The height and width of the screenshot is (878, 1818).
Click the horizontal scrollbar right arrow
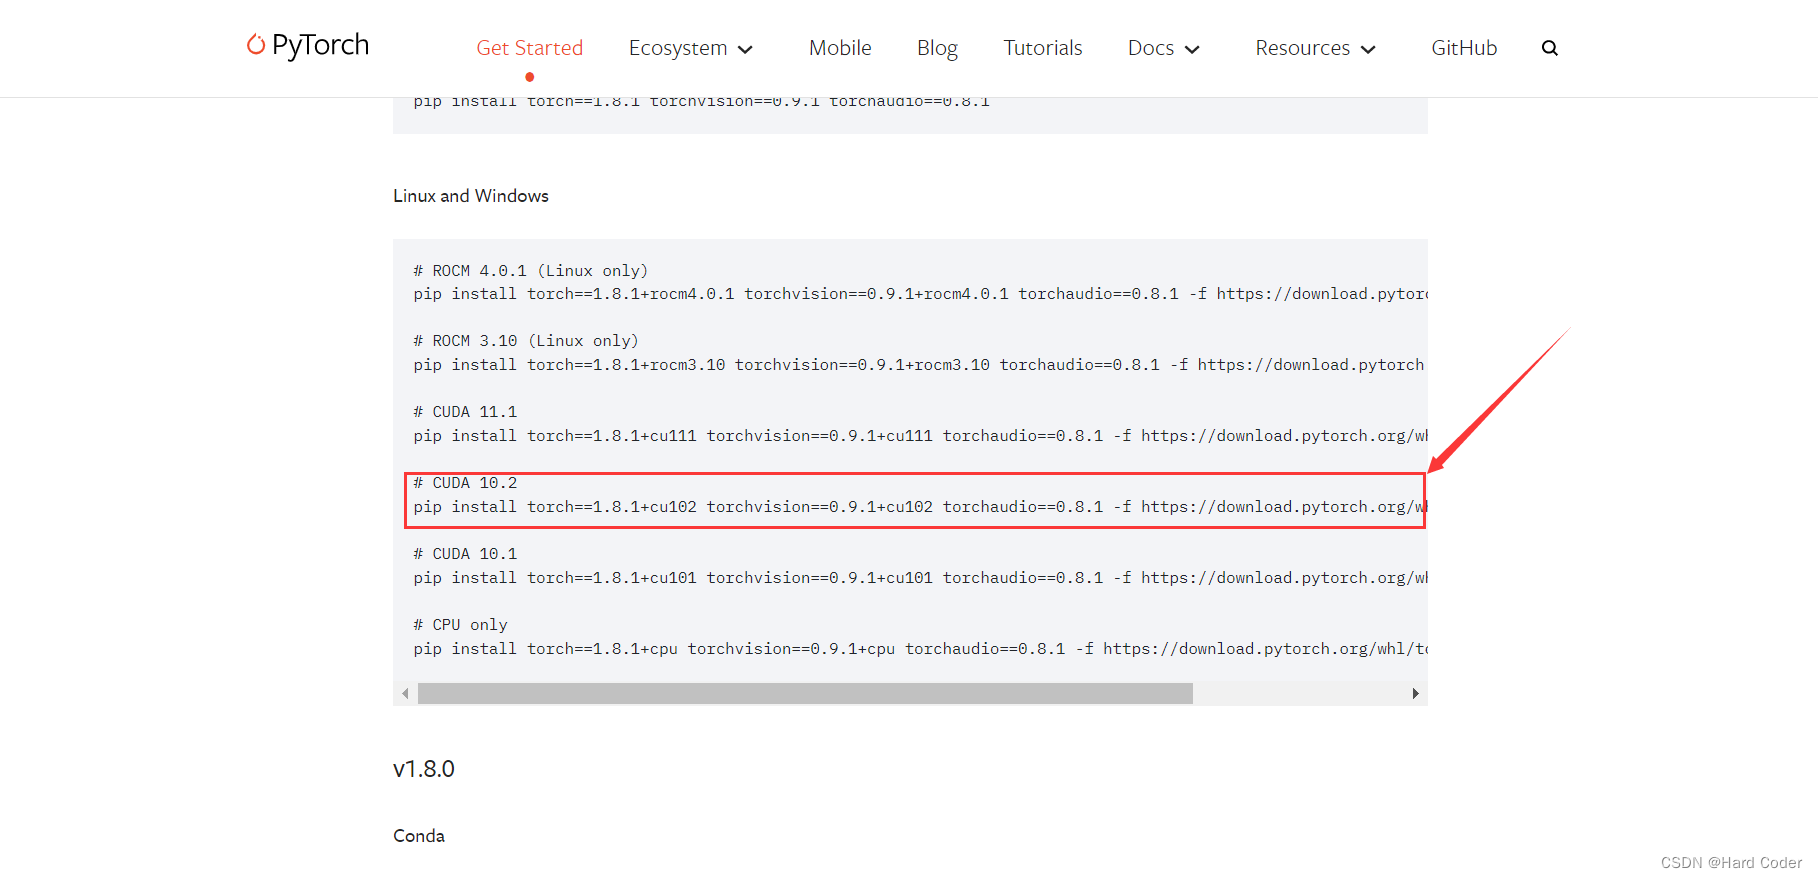(x=1415, y=694)
